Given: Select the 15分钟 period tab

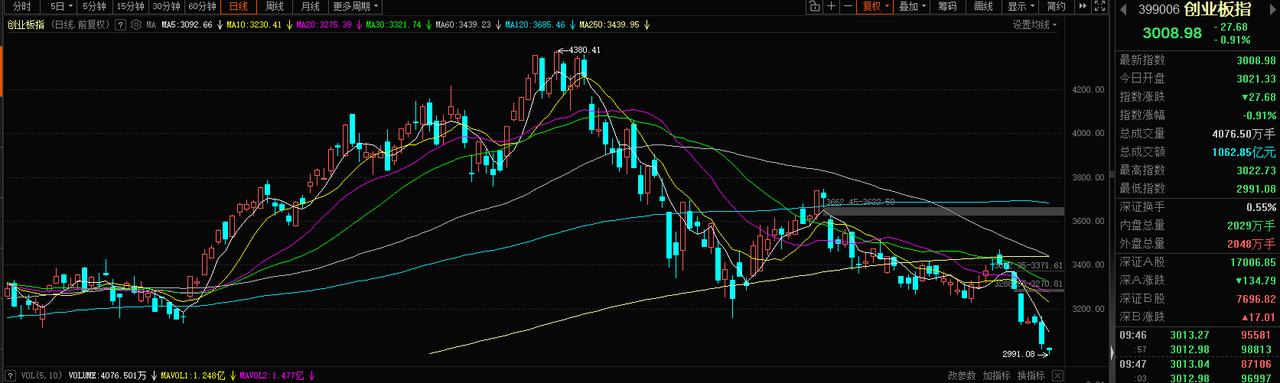Looking at the screenshot, I should click(130, 6).
